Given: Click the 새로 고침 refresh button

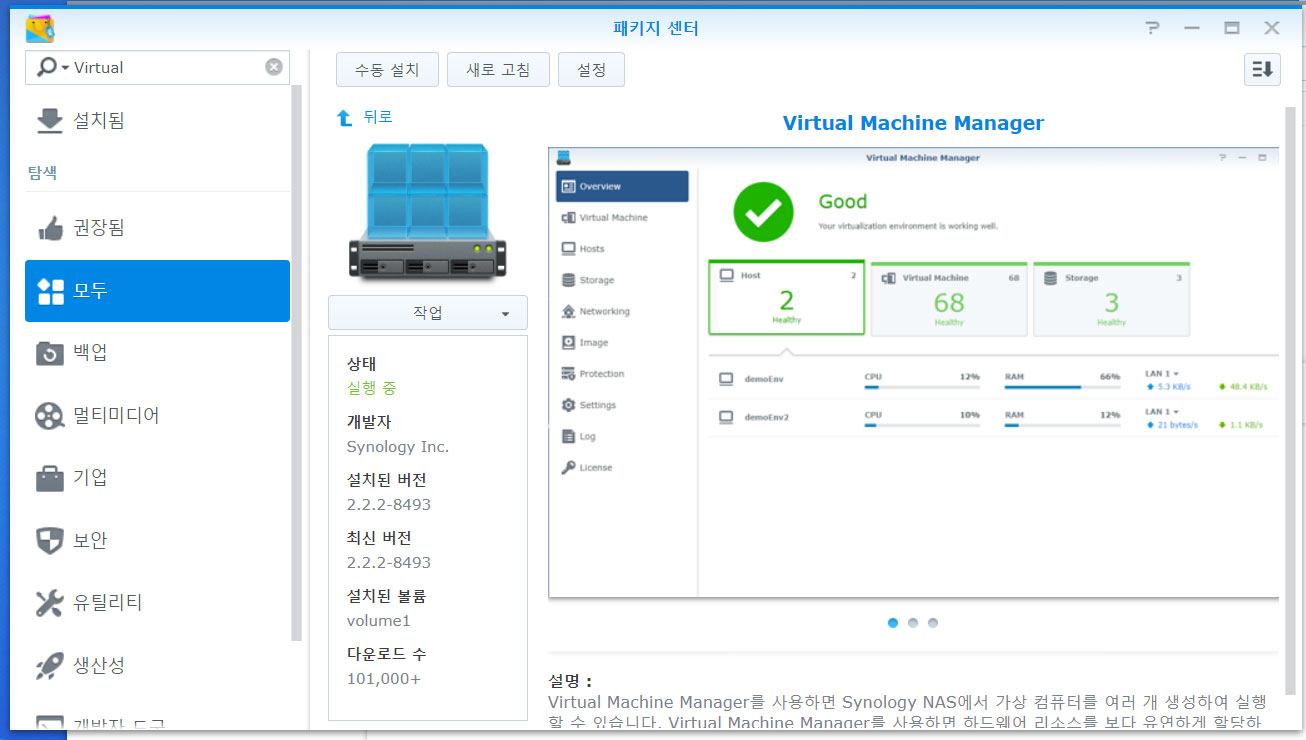Looking at the screenshot, I should pos(498,70).
